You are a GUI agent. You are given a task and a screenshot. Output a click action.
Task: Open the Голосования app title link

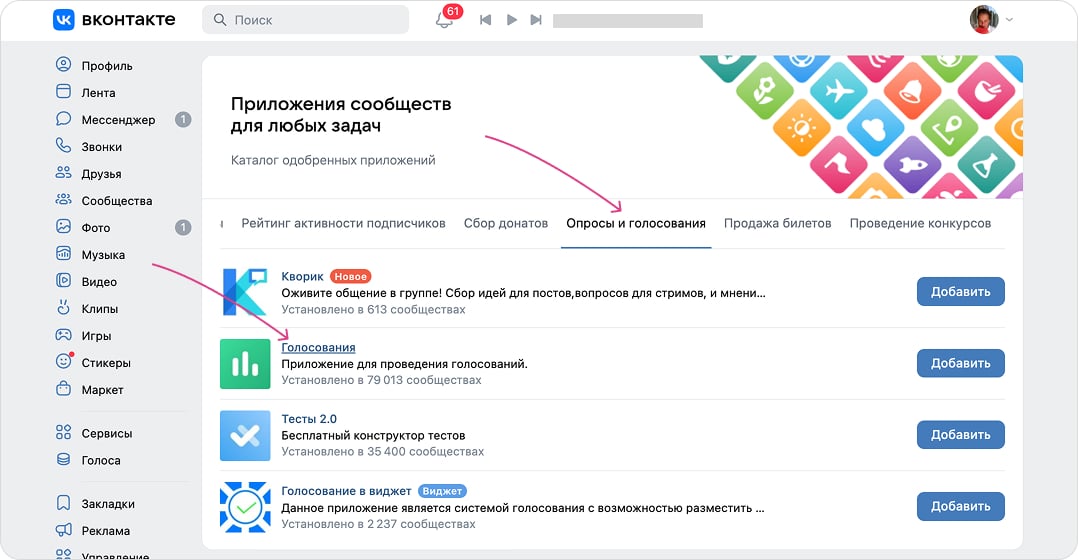318,348
